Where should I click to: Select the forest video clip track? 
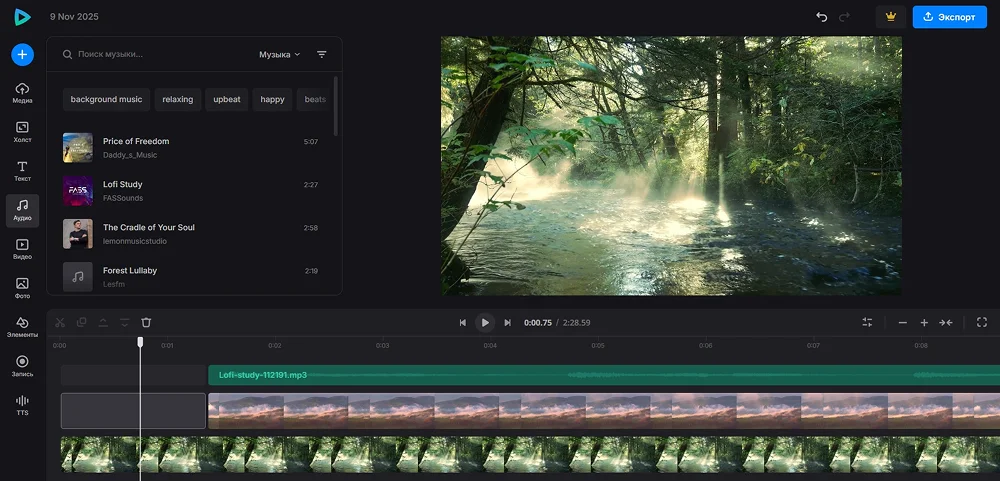tap(530, 454)
